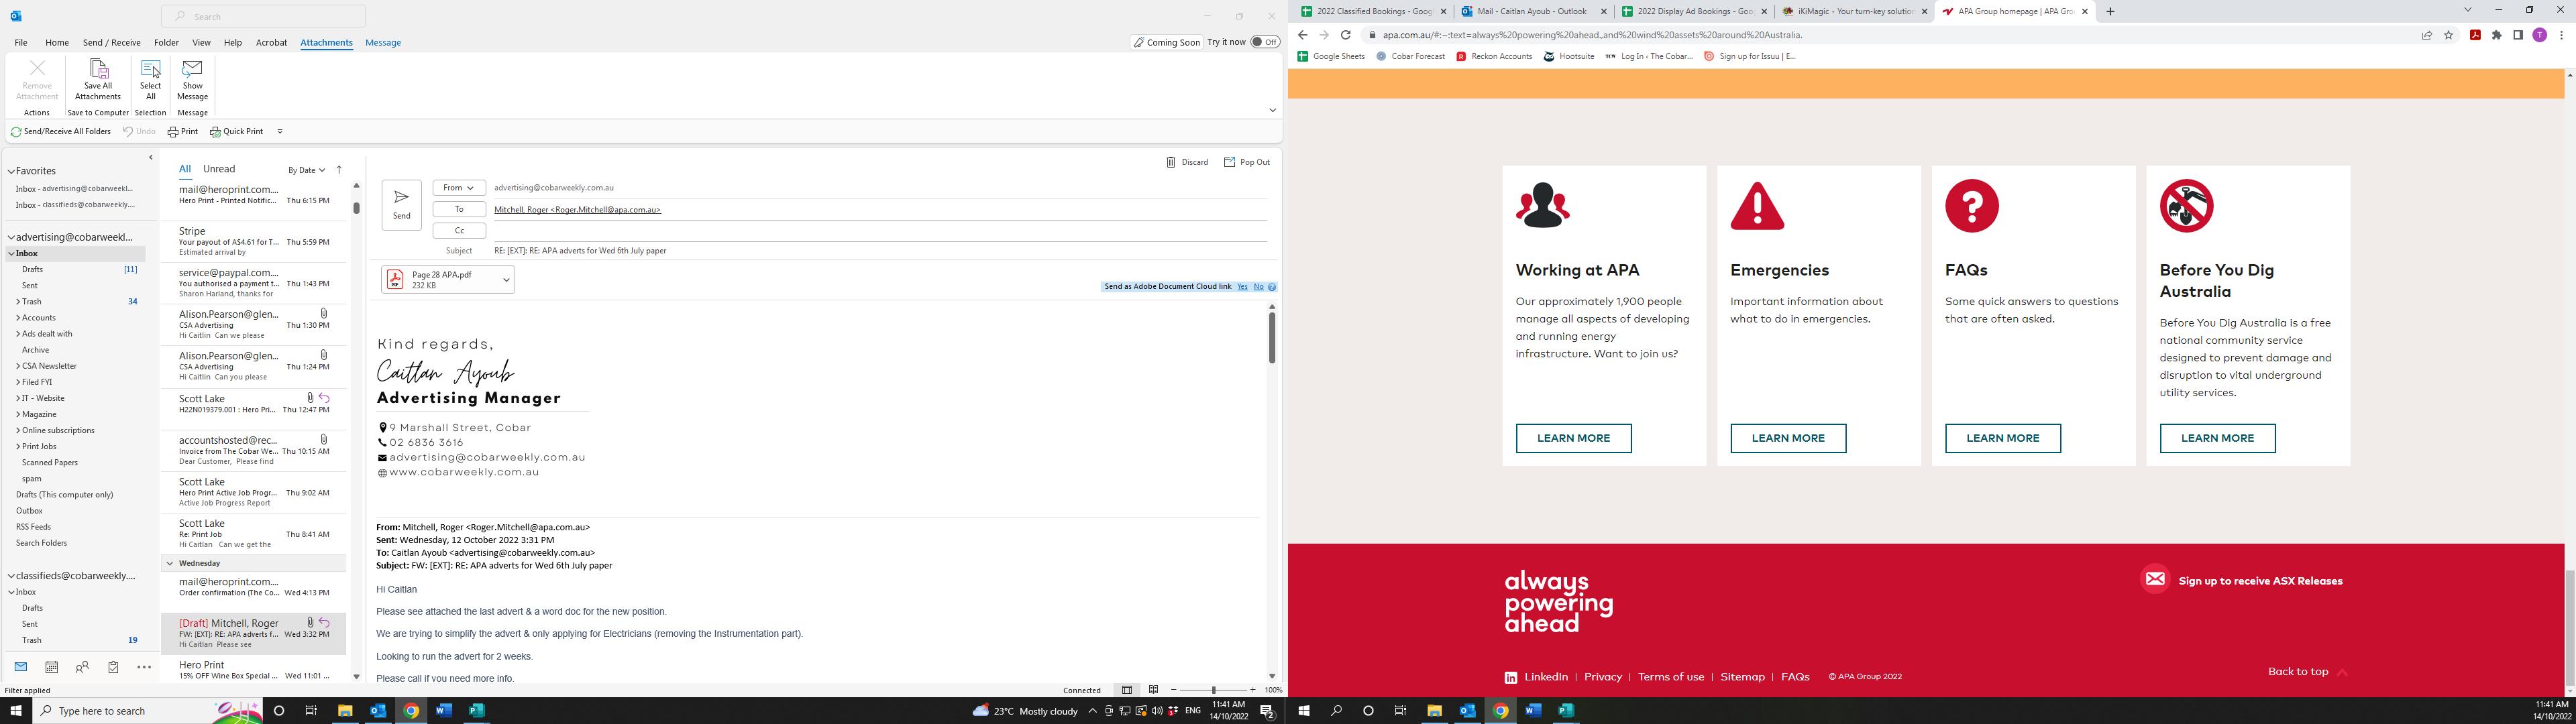Open the Calendar icon in Outlook navigation

pyautogui.click(x=51, y=667)
